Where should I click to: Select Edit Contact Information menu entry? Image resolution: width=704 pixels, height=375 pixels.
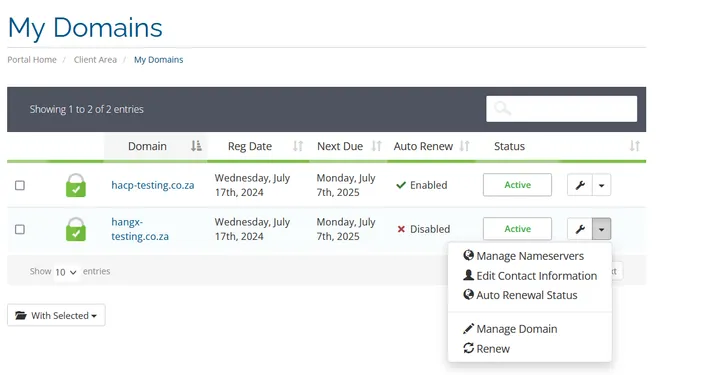(x=530, y=276)
